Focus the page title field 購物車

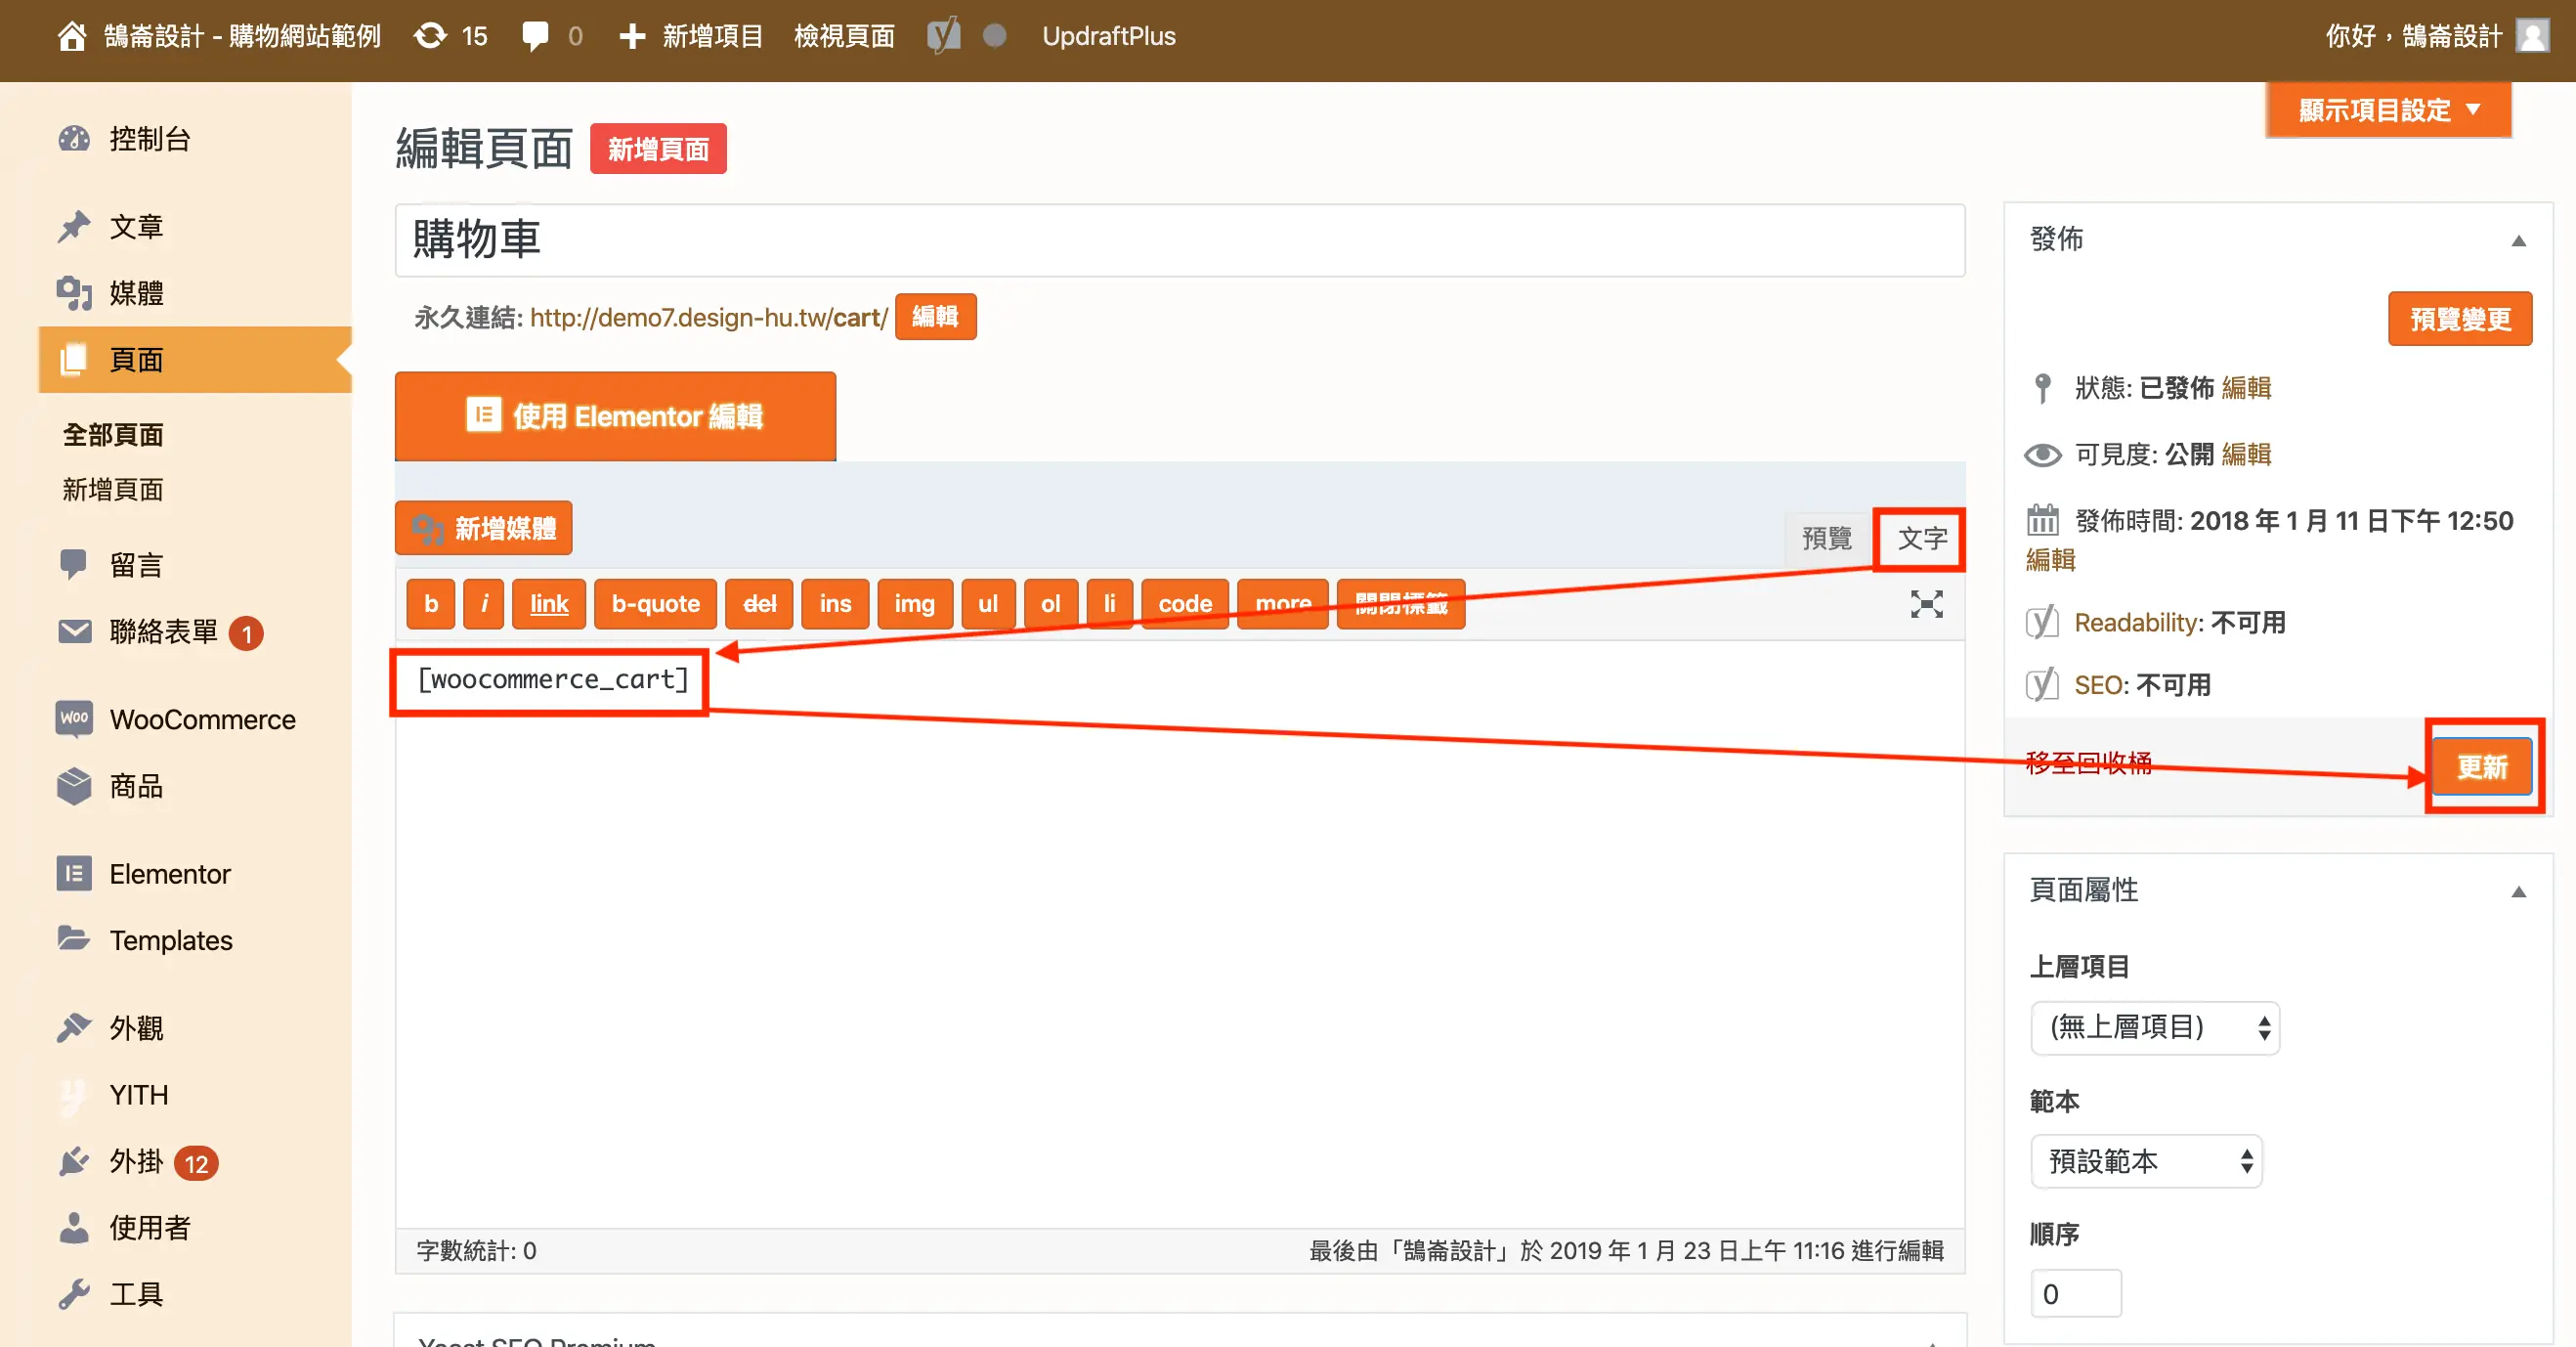click(1180, 240)
